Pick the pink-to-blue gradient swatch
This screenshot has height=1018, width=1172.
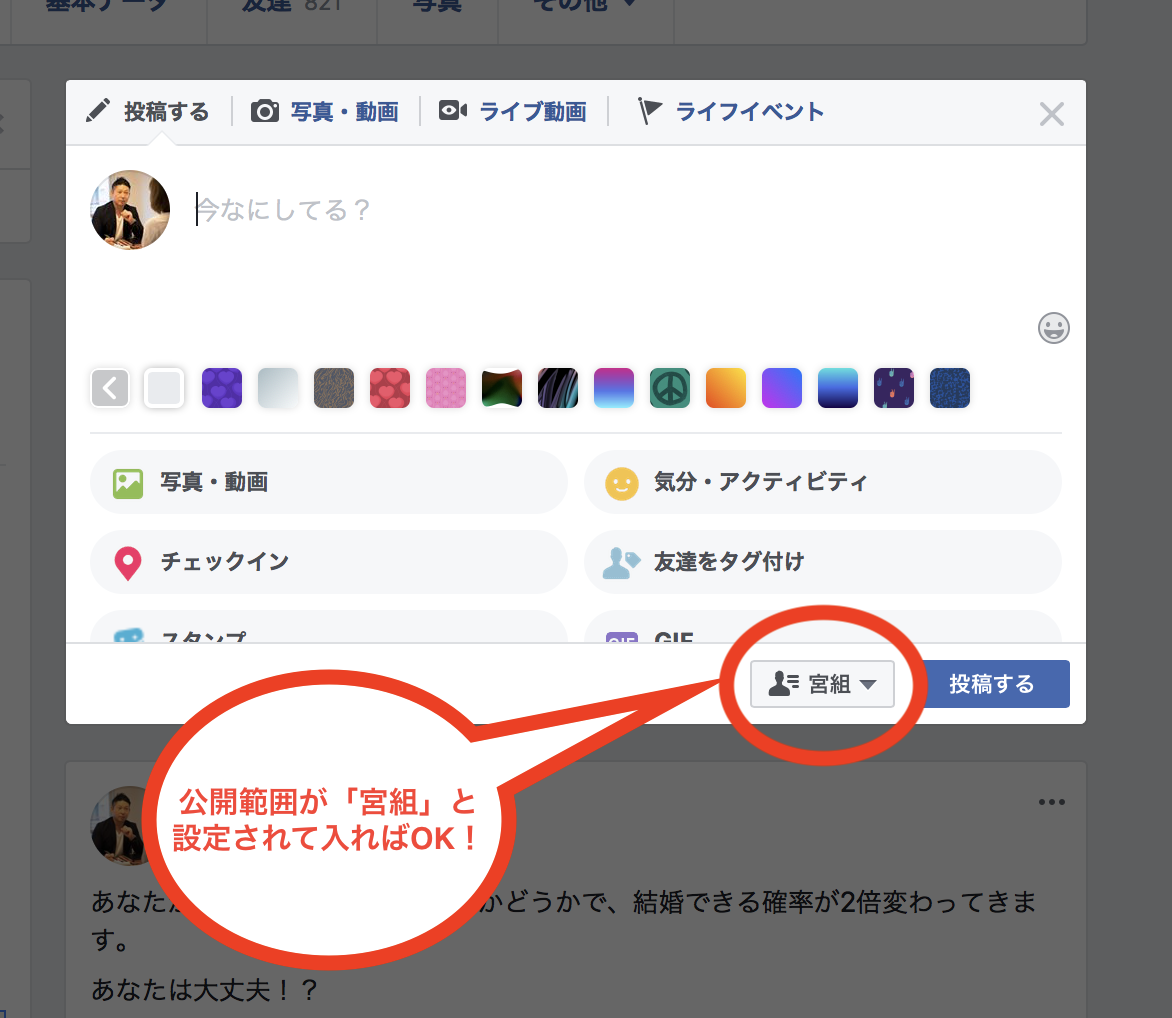614,388
